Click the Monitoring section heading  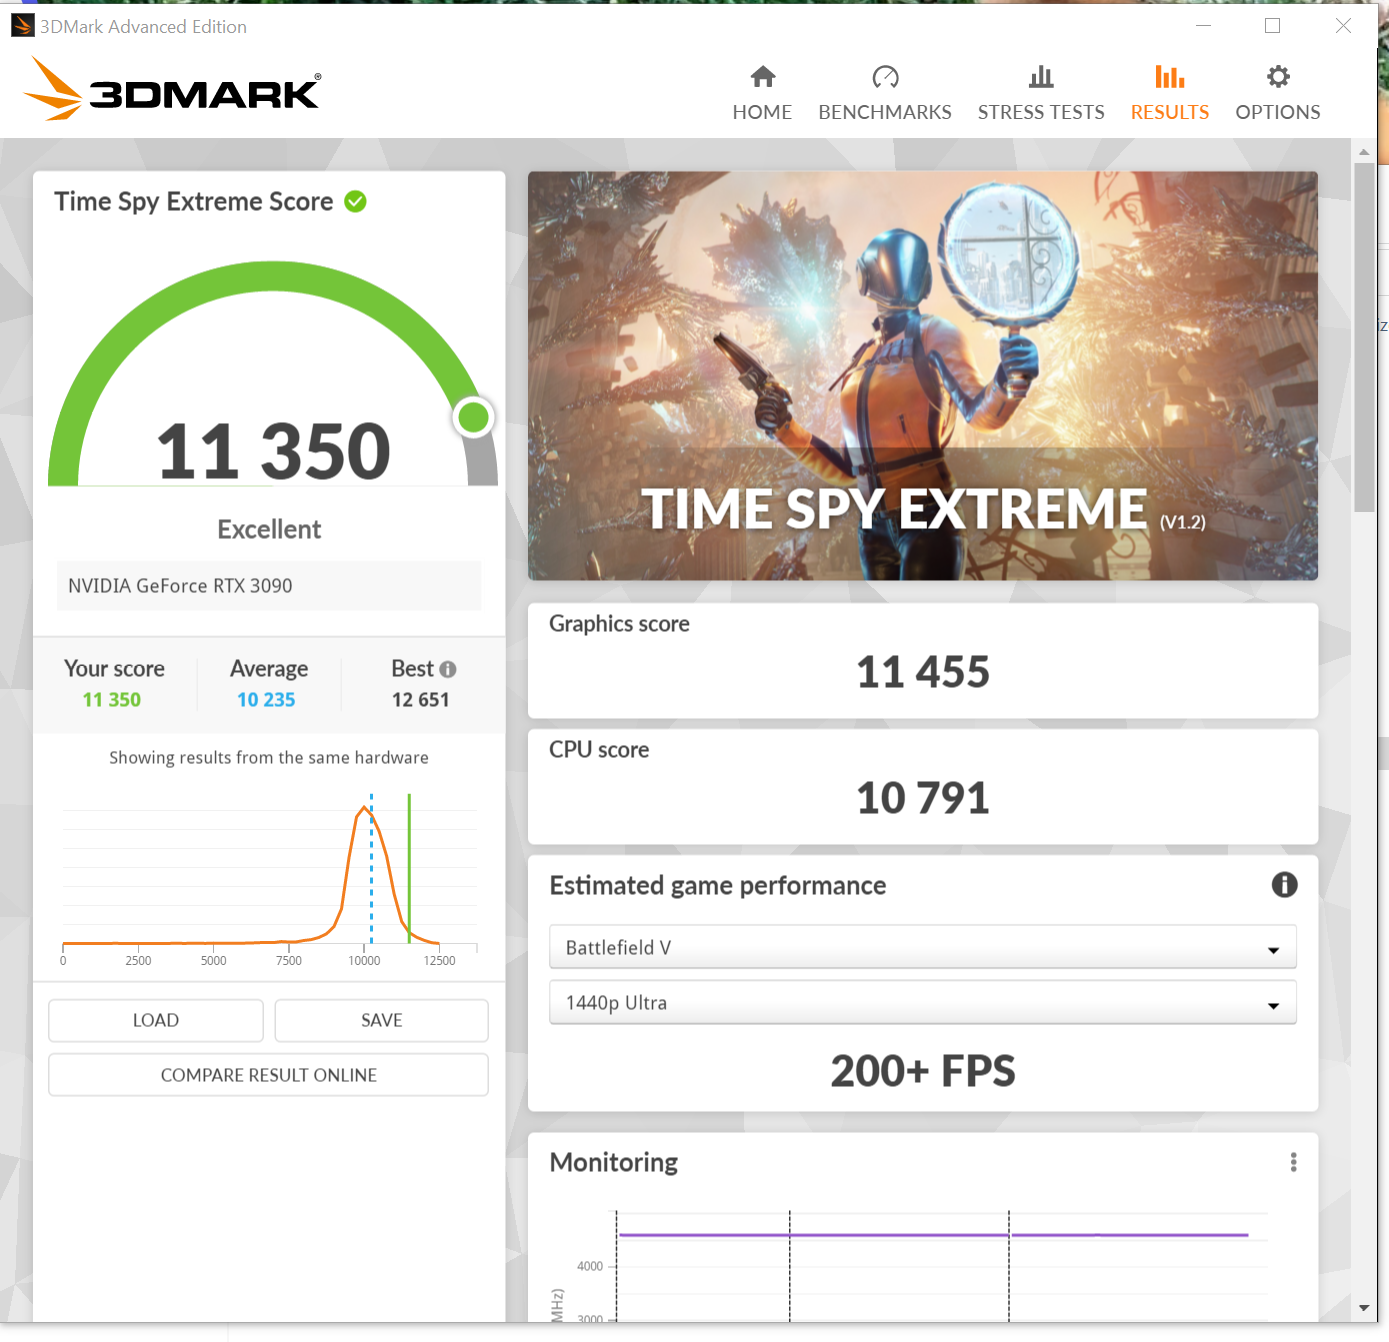(x=614, y=1162)
